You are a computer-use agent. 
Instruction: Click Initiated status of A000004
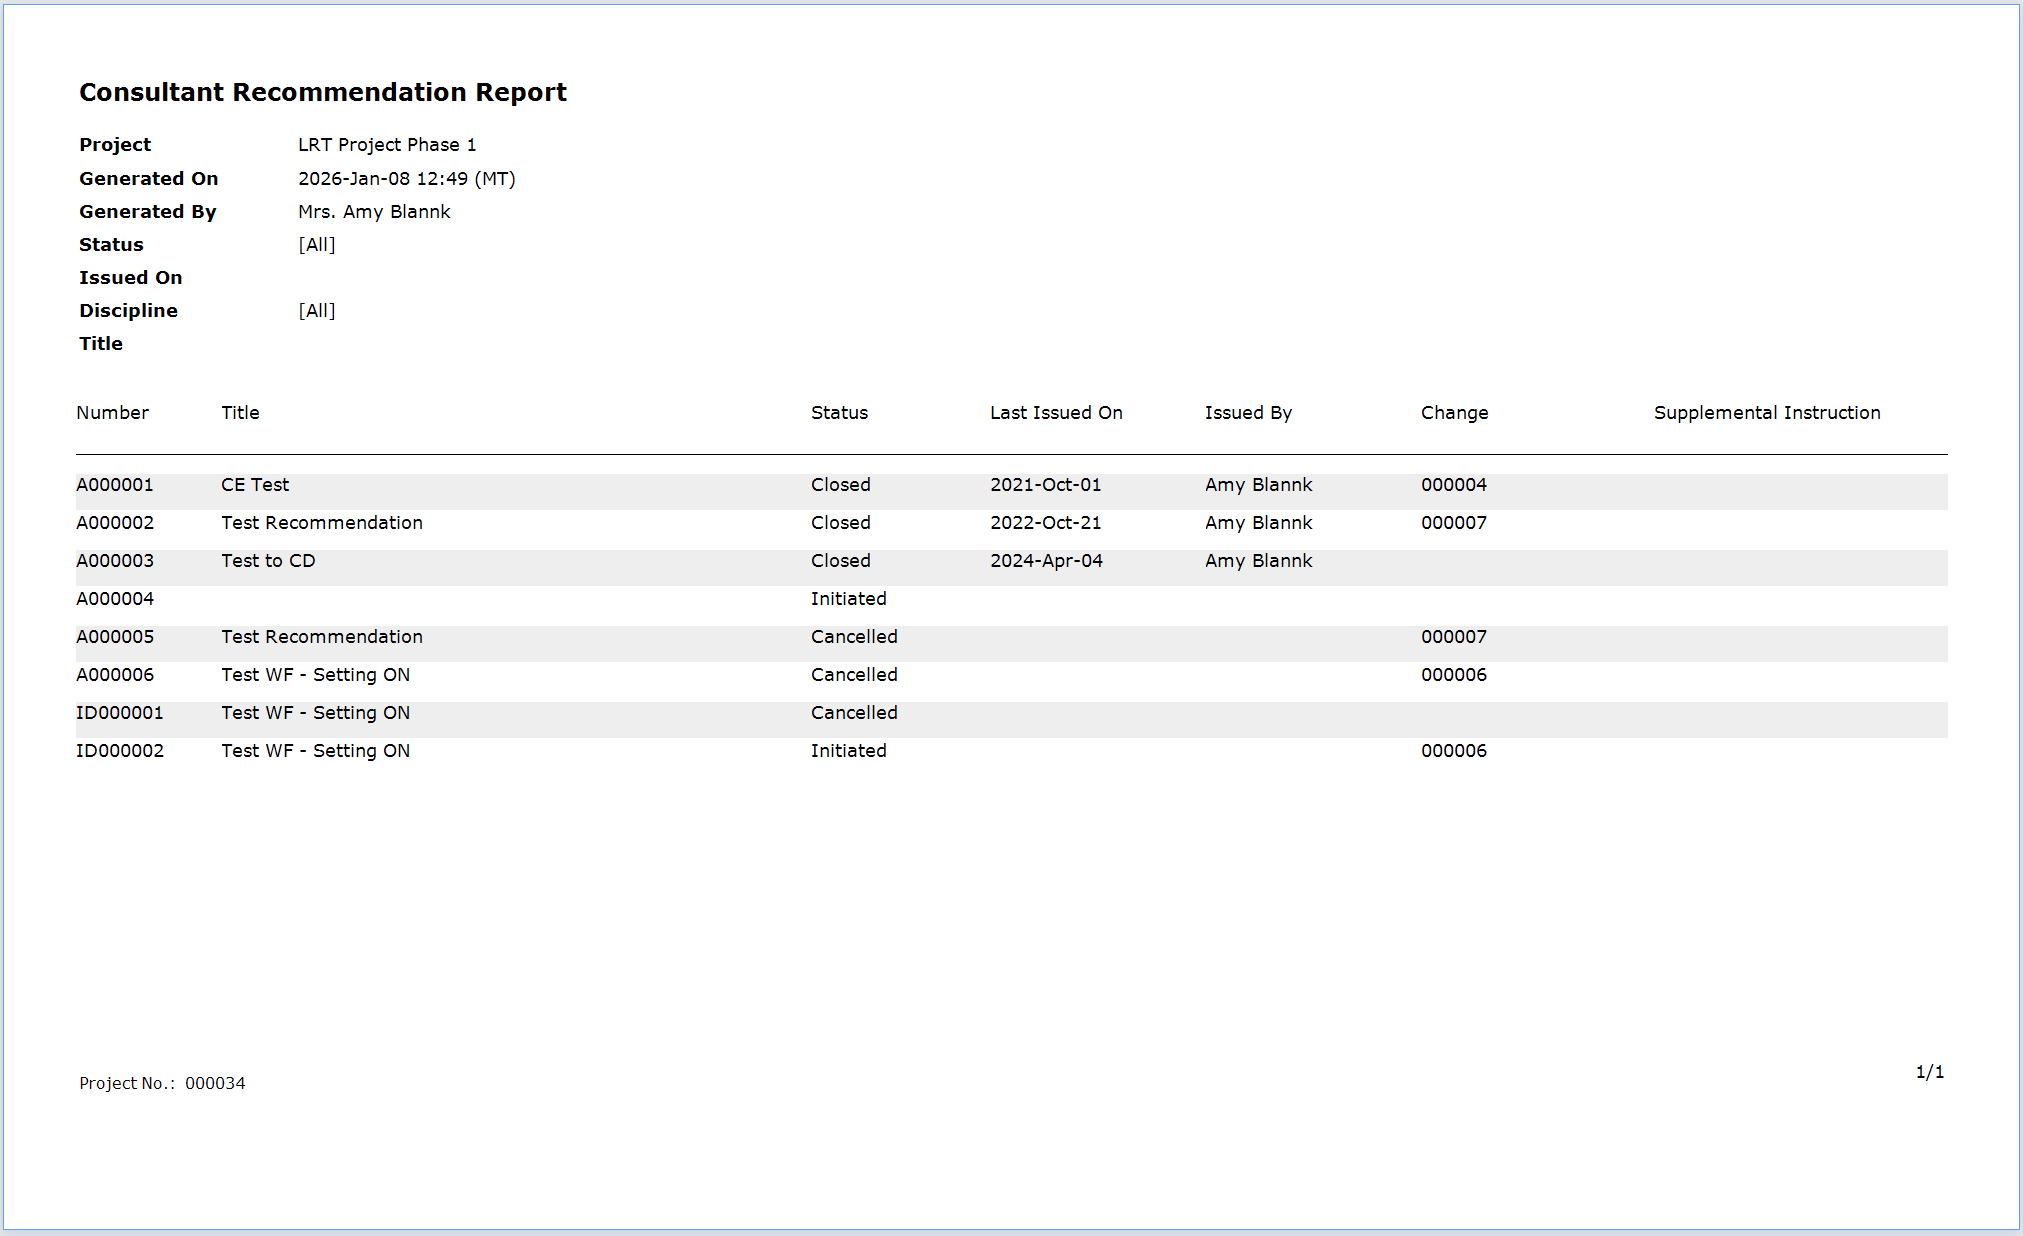click(x=849, y=599)
